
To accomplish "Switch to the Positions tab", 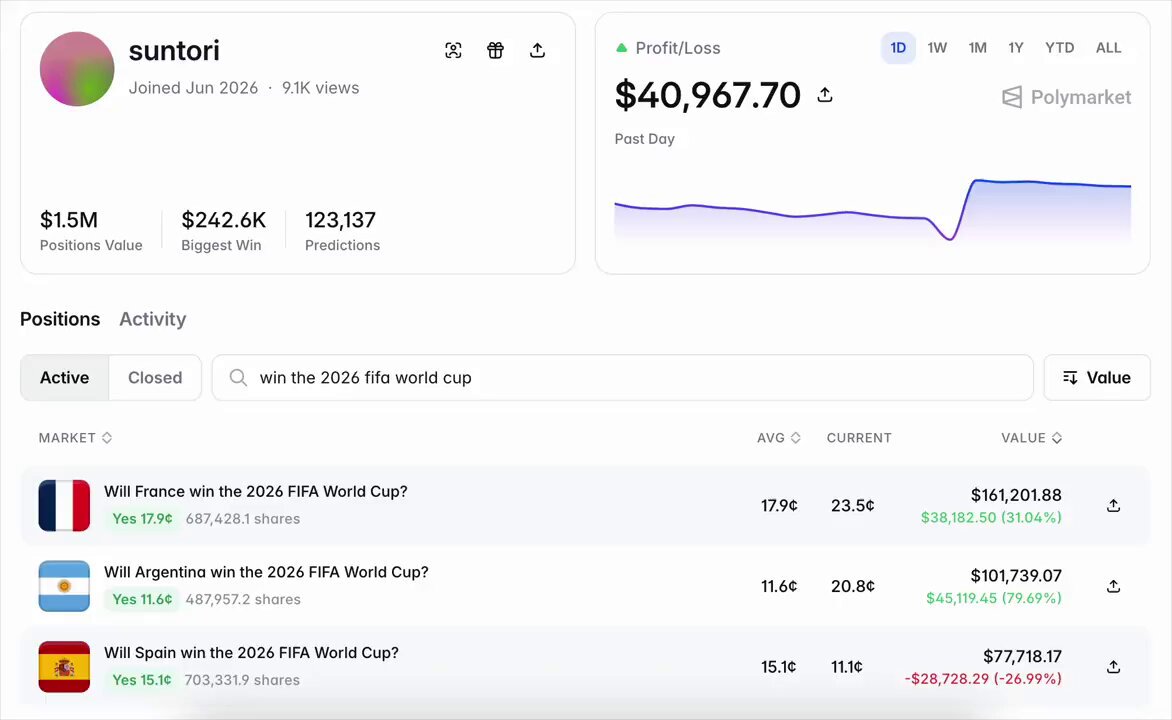I will pyautogui.click(x=60, y=319).
